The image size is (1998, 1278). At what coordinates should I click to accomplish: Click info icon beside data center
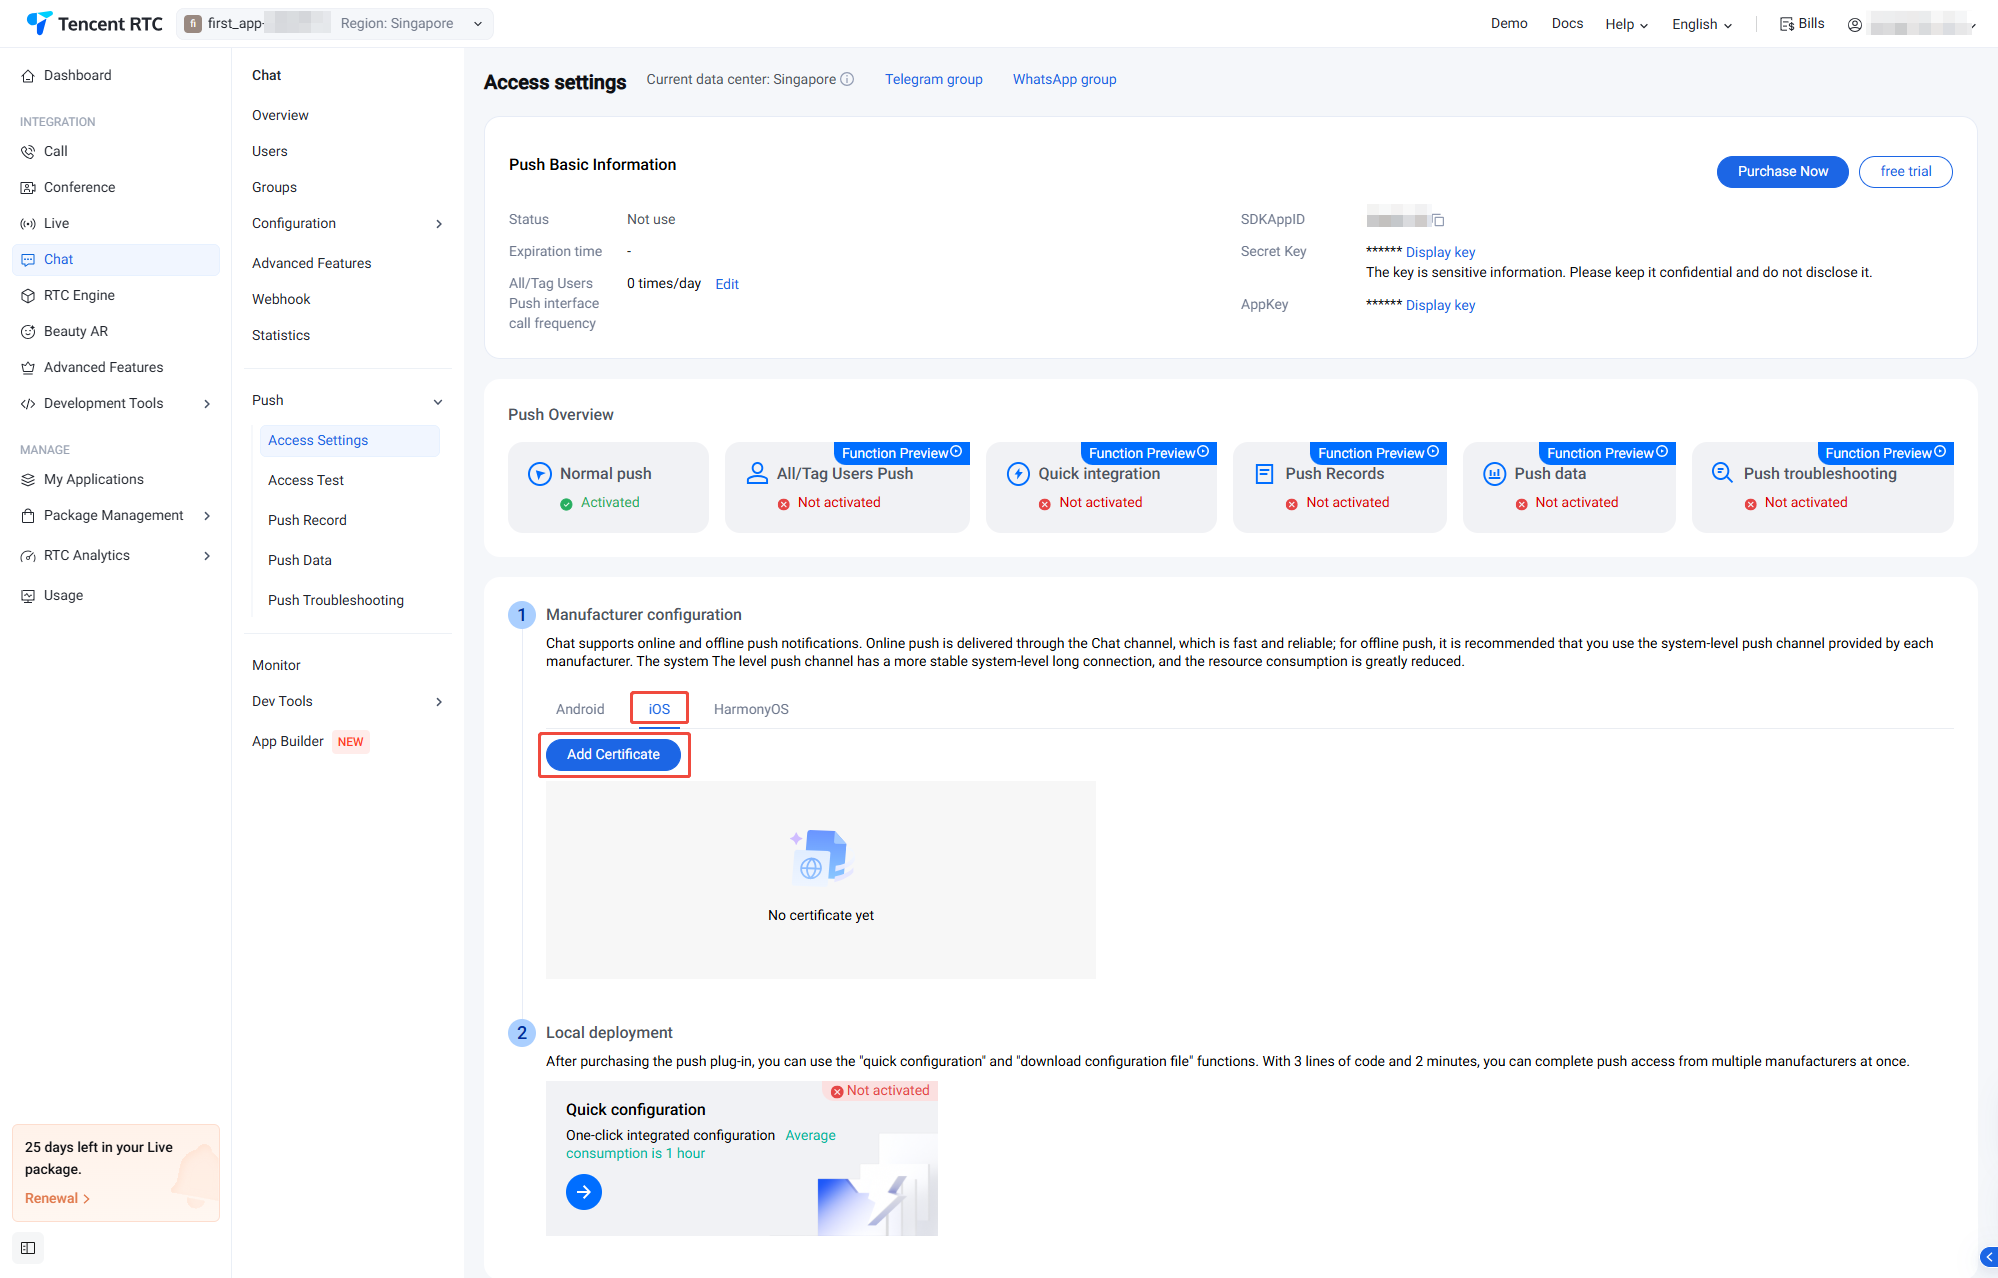[x=847, y=79]
